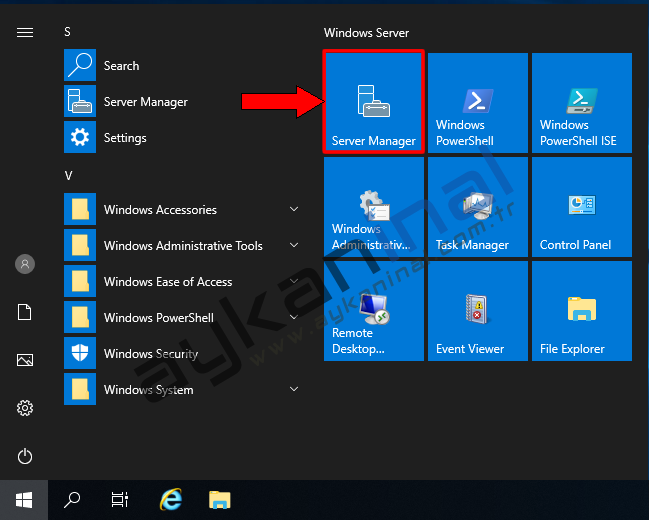
Task: Open the Server Manager tile
Action: pyautogui.click(x=374, y=102)
